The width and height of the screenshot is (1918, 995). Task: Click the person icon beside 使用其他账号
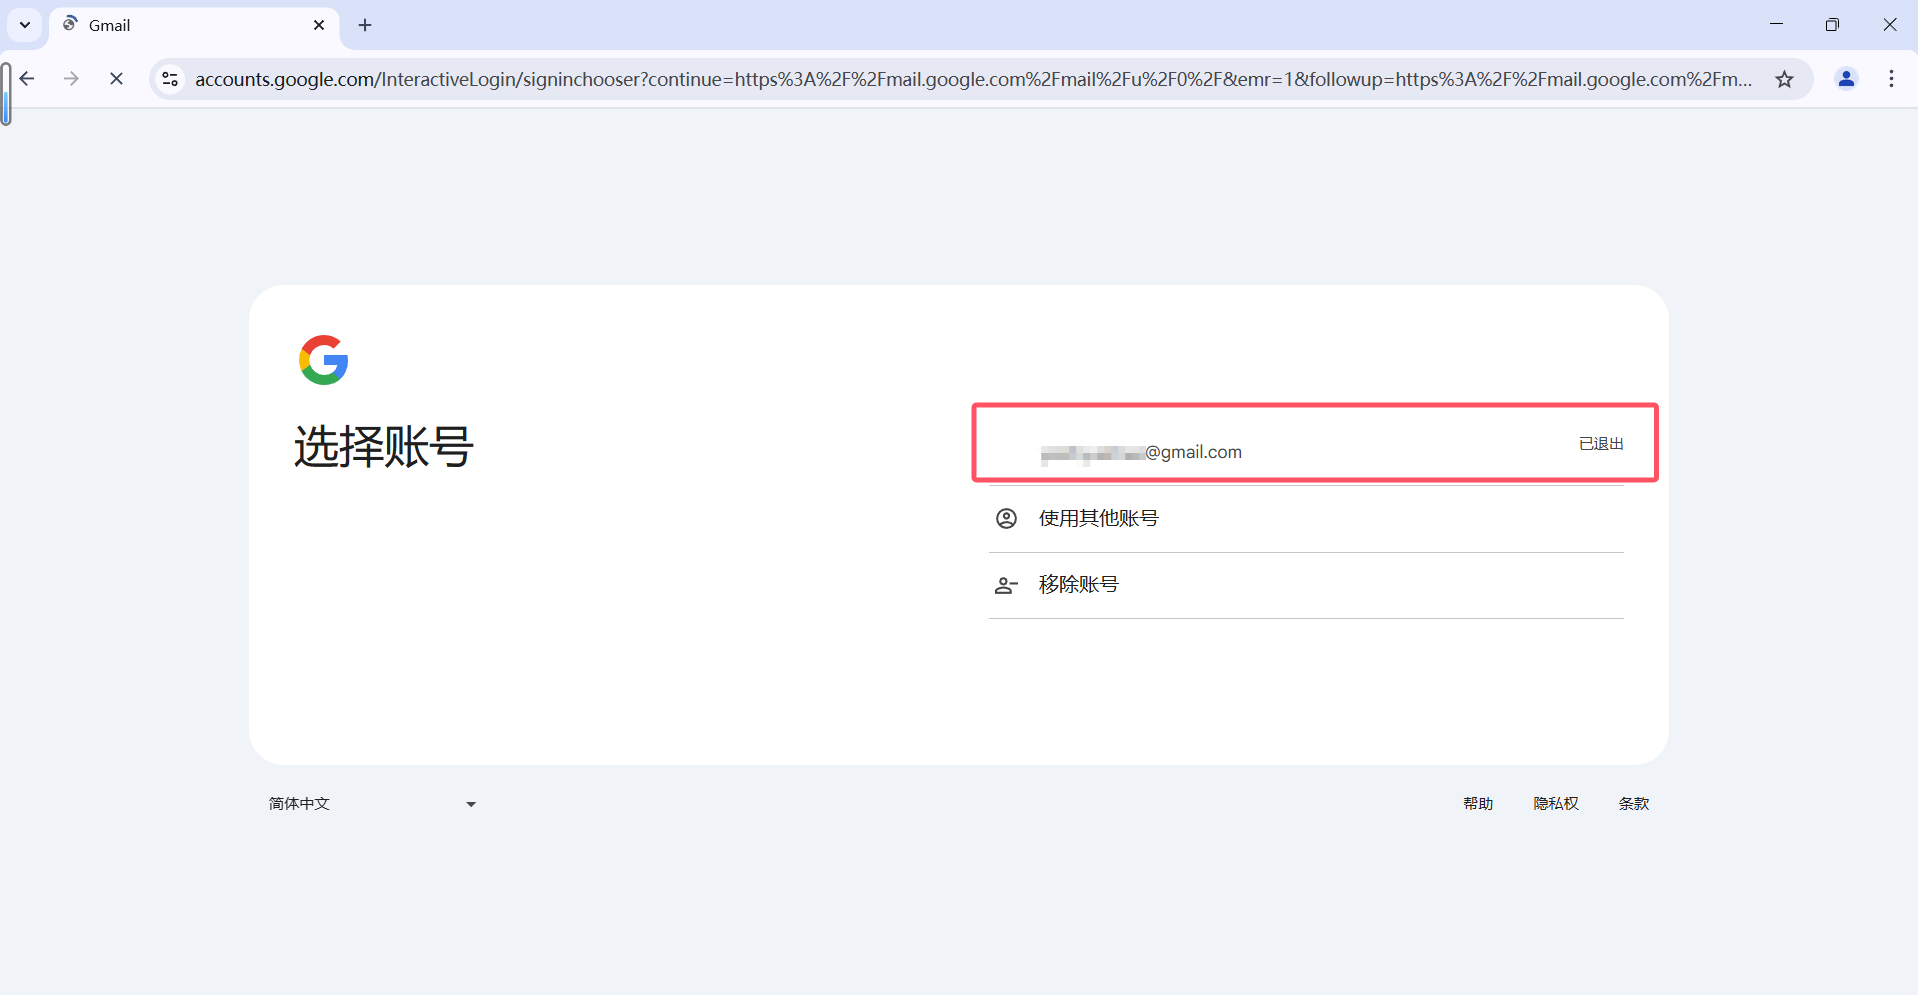coord(1006,518)
